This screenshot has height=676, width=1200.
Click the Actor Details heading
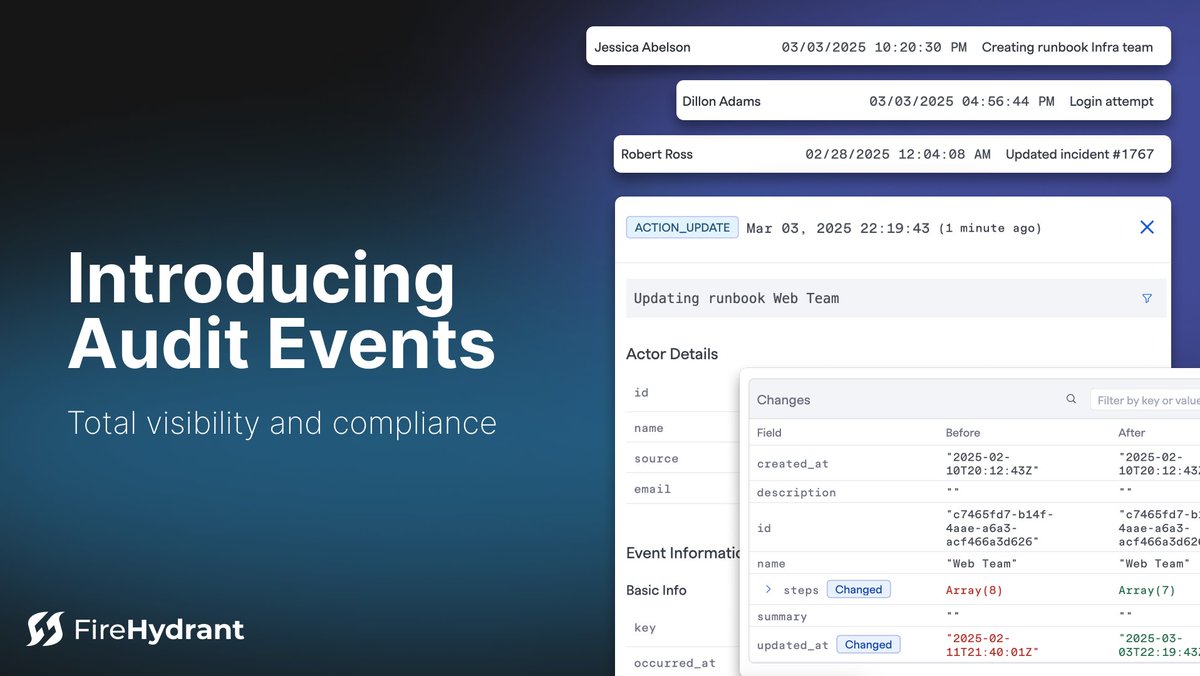672,354
